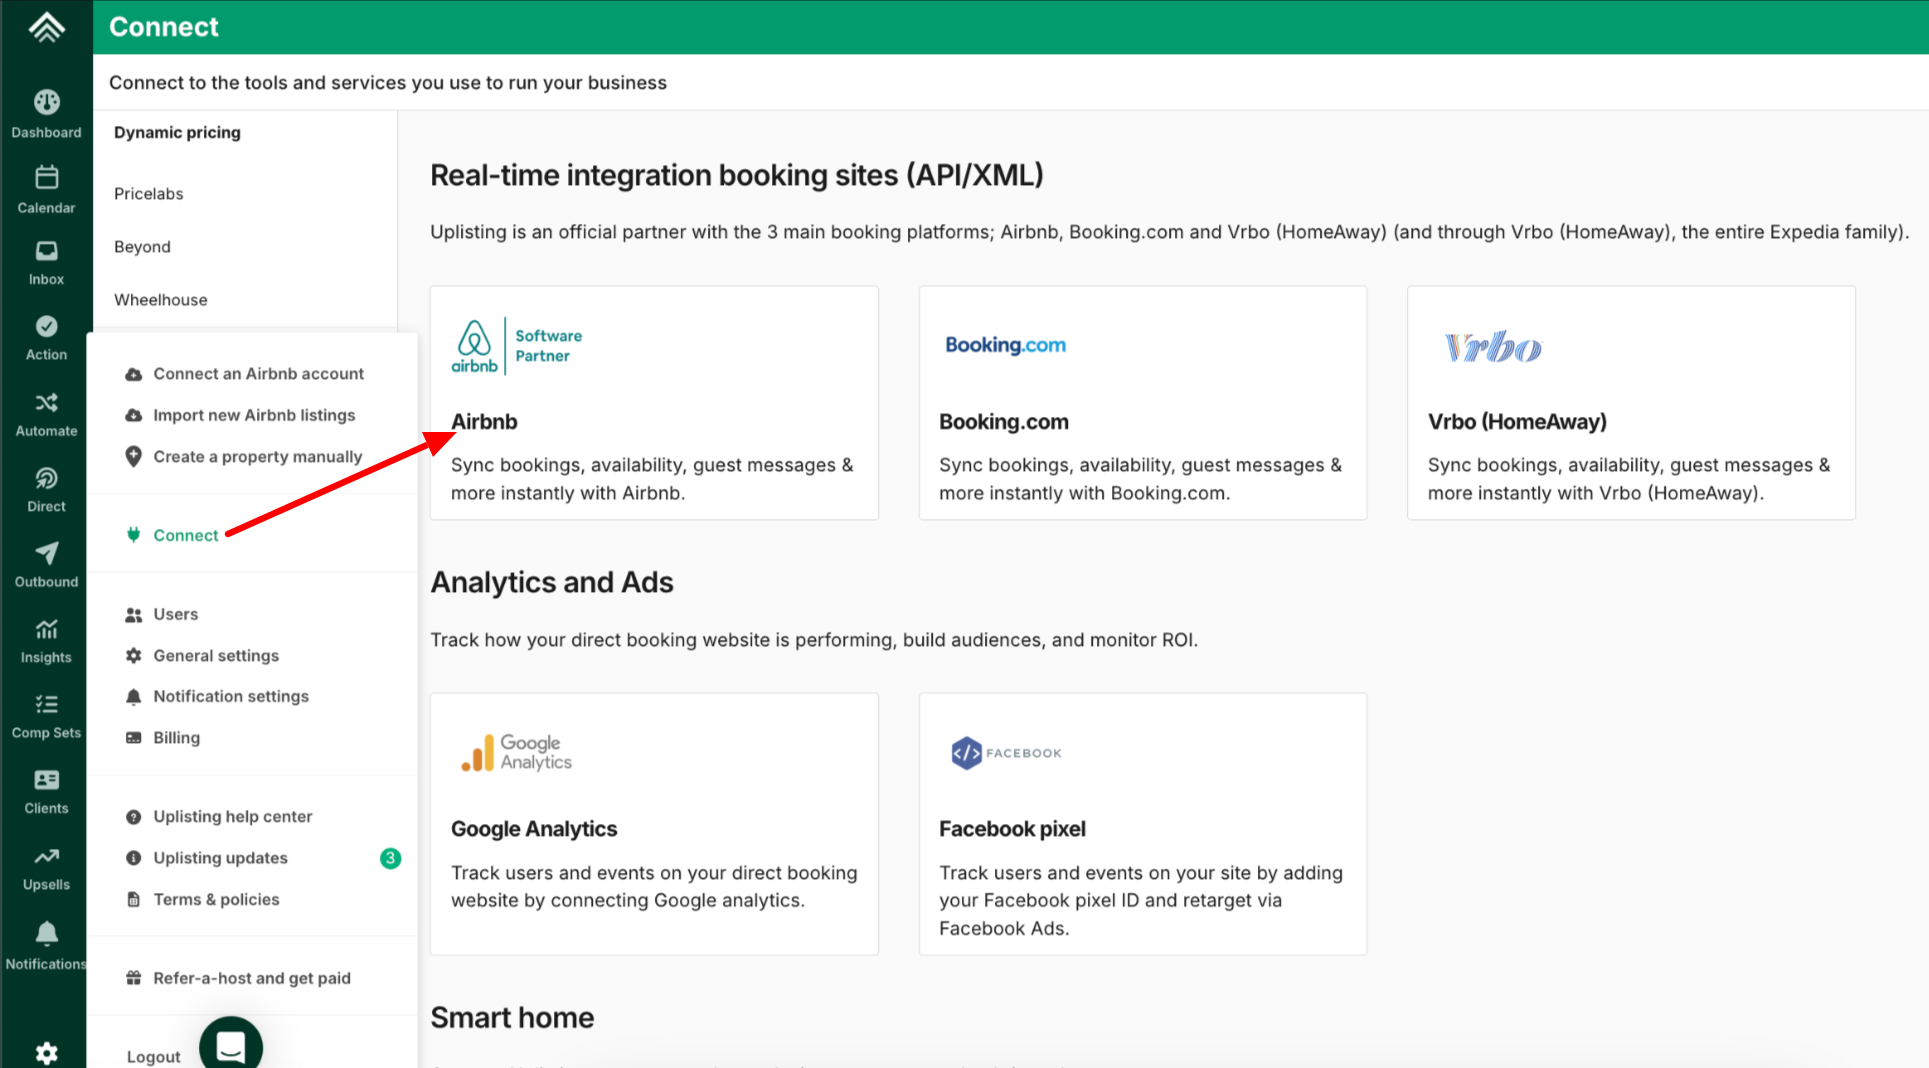Select Import new Airbnb listings
Screen dimensions: 1929x1068
pos(254,415)
